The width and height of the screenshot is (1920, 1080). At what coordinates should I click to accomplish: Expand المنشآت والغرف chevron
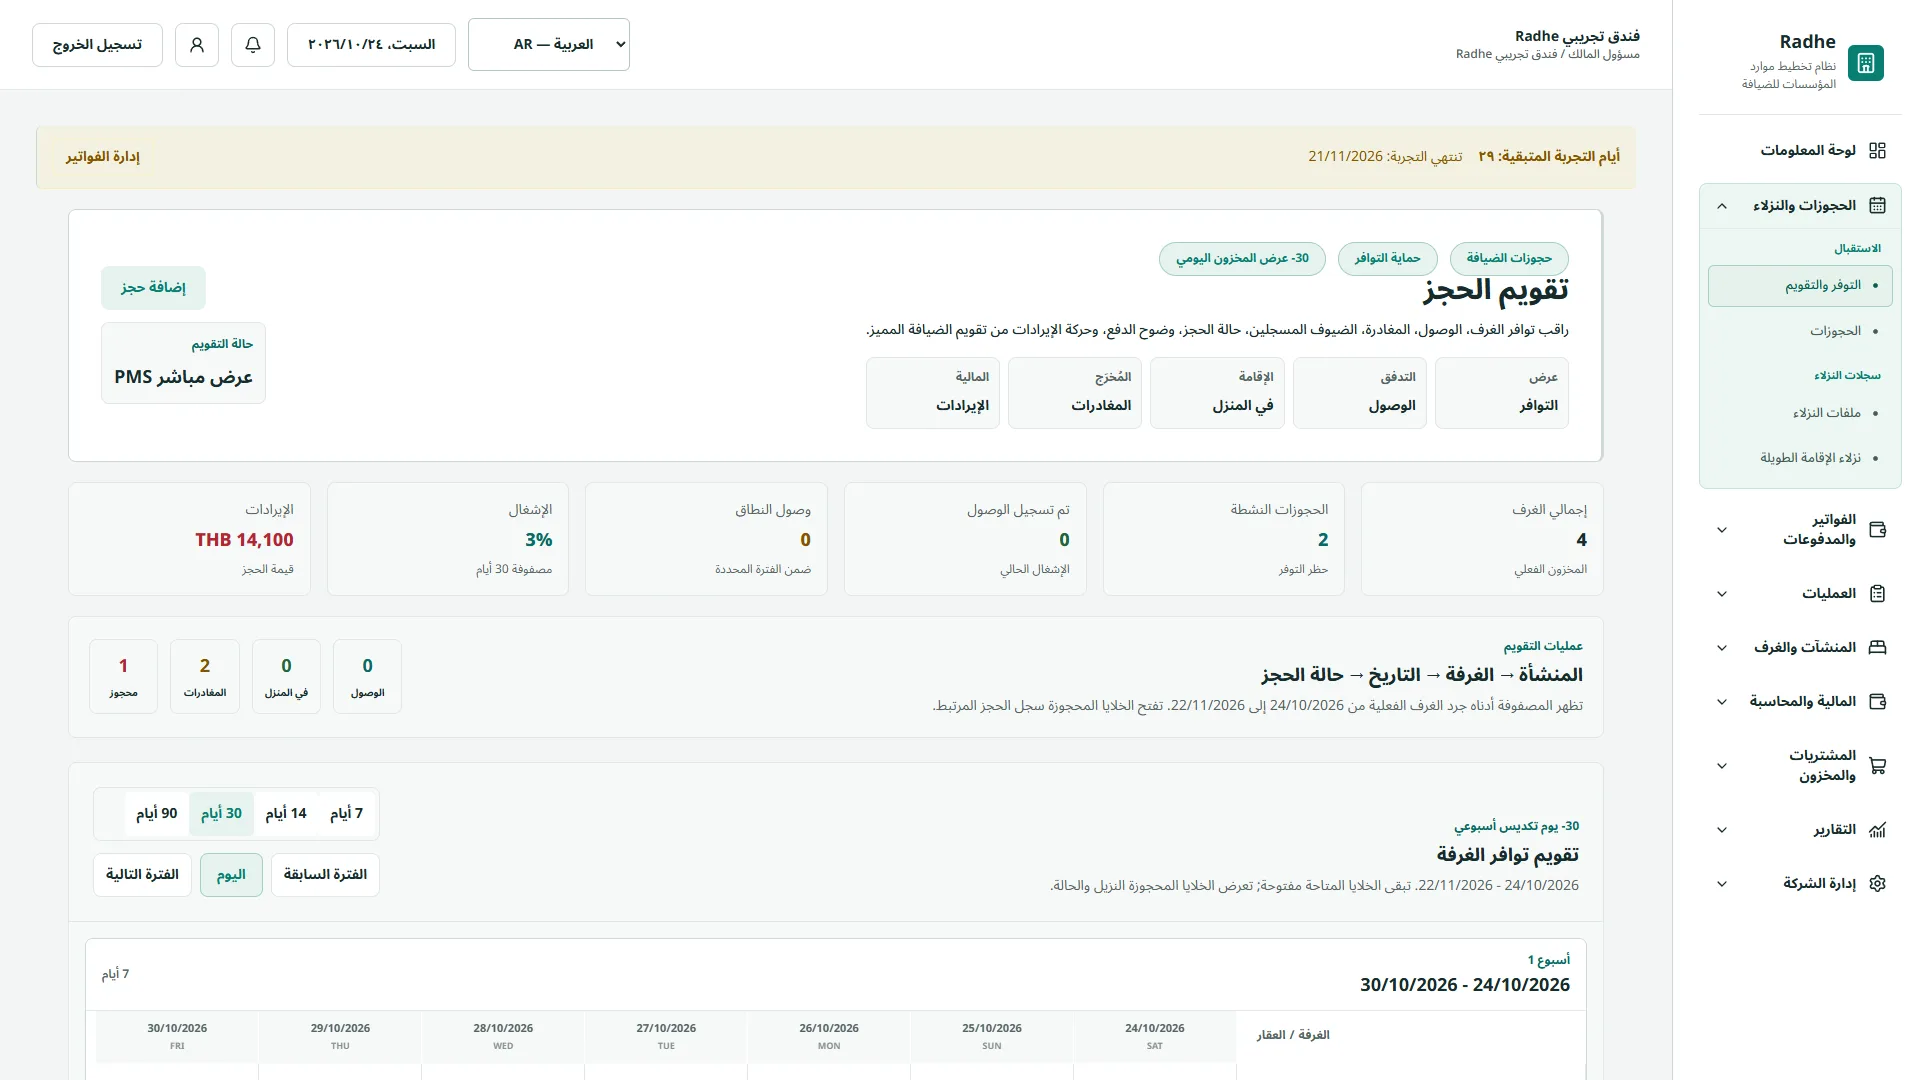(x=1722, y=648)
